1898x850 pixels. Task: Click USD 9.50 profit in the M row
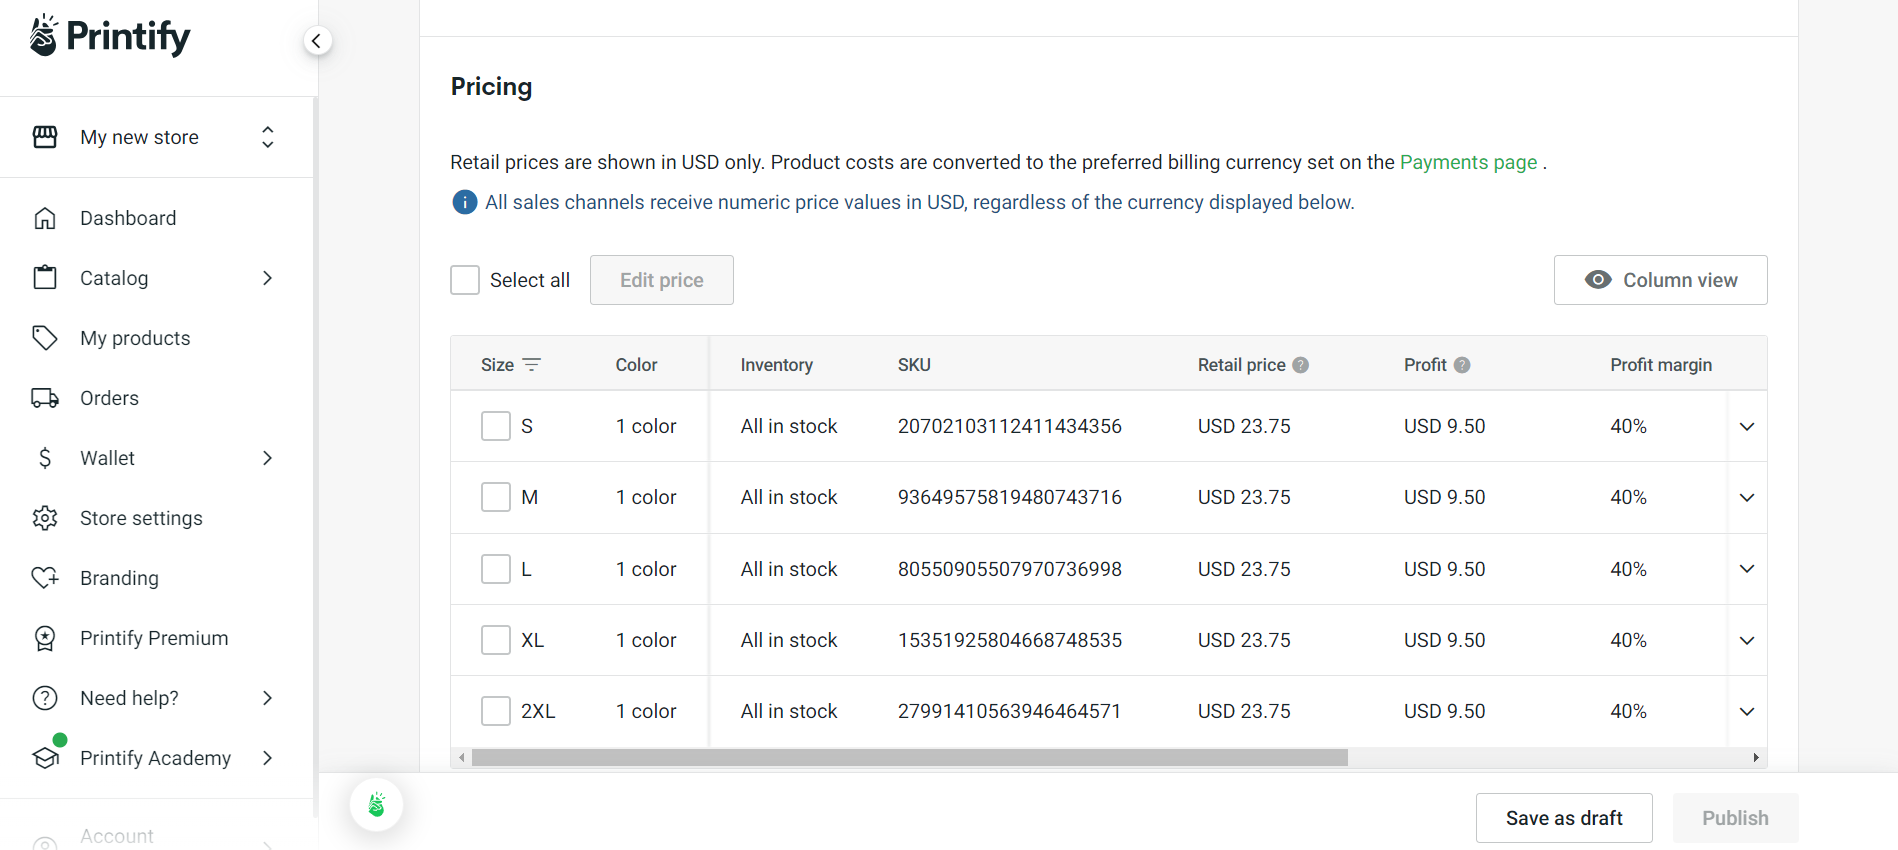(1444, 497)
